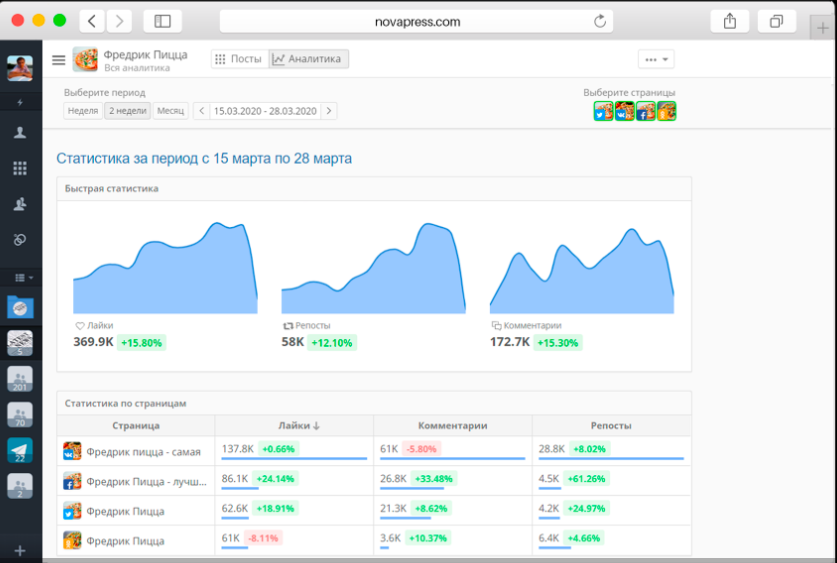Go forward with Safari's forward arrow

click(119, 21)
